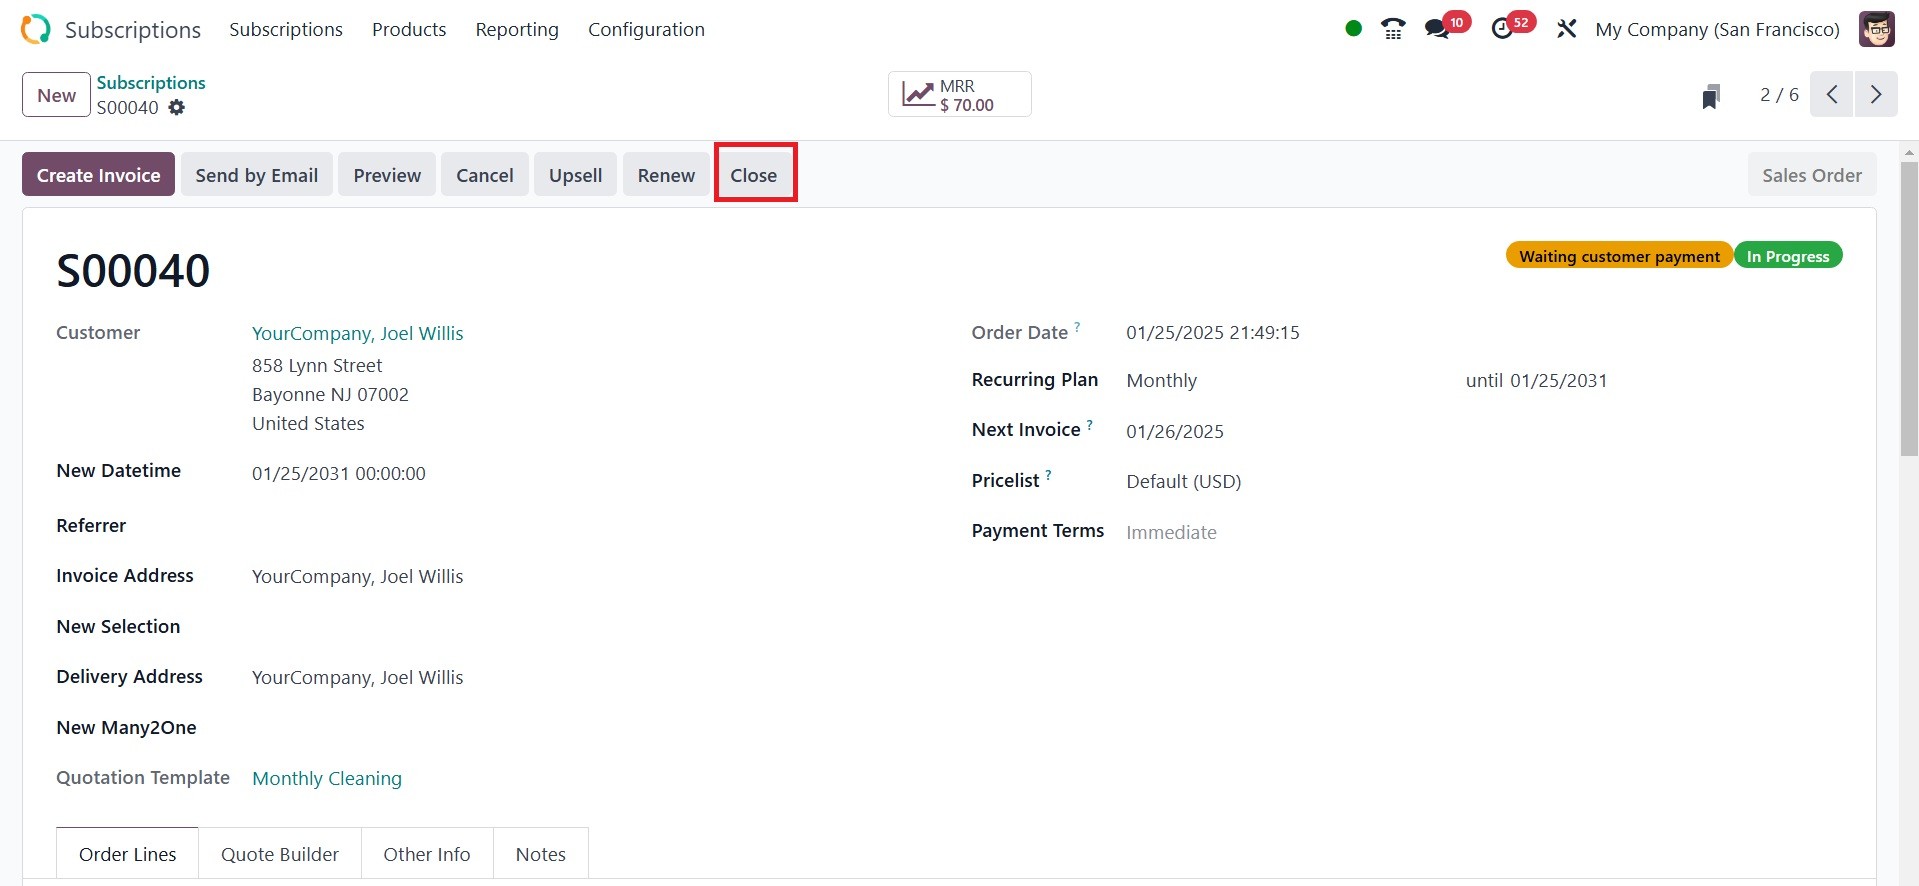Go to the previous record arrow
1919x886 pixels.
[x=1832, y=95]
